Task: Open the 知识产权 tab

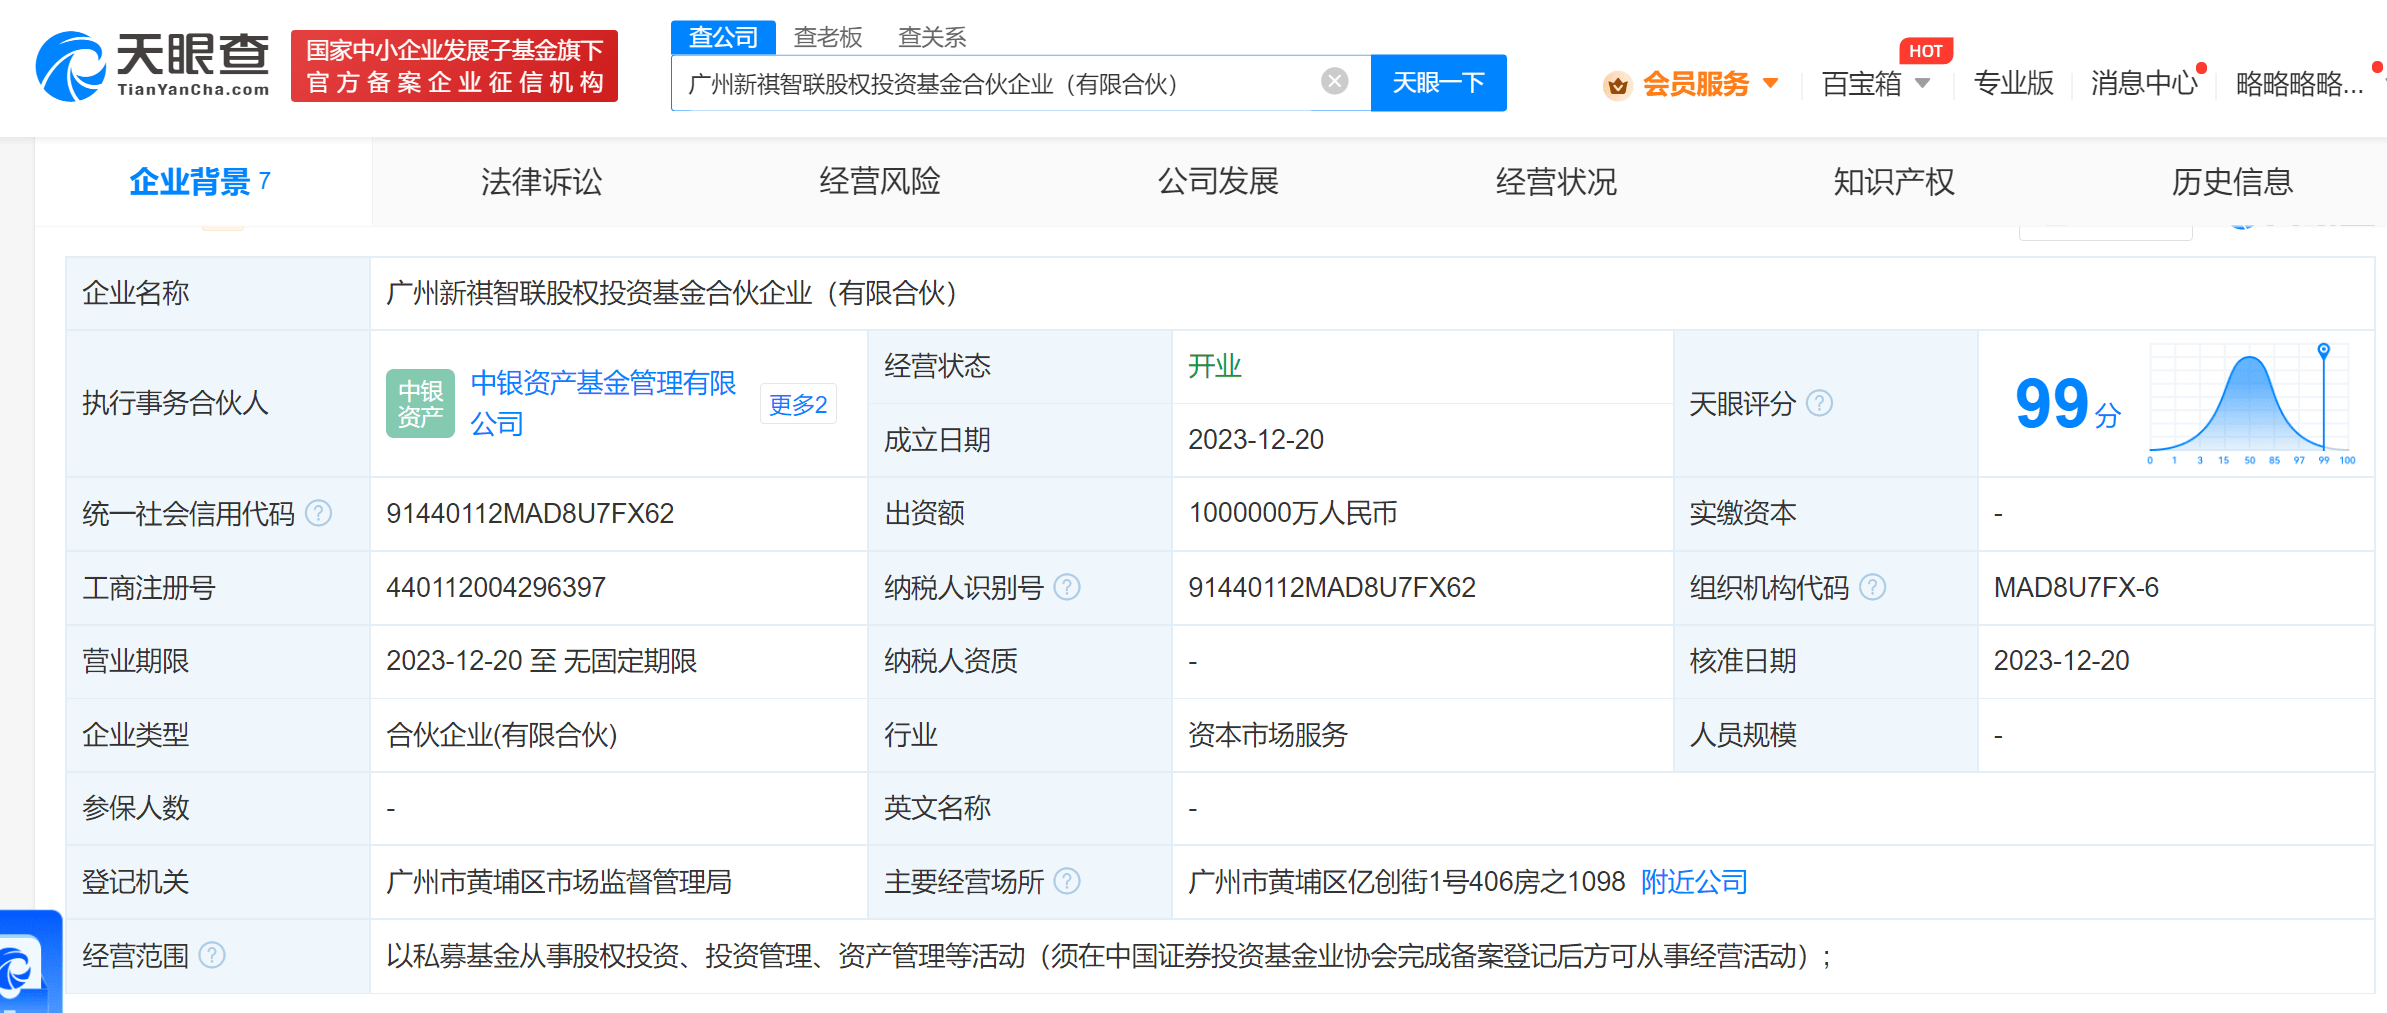Action: coord(1894,182)
